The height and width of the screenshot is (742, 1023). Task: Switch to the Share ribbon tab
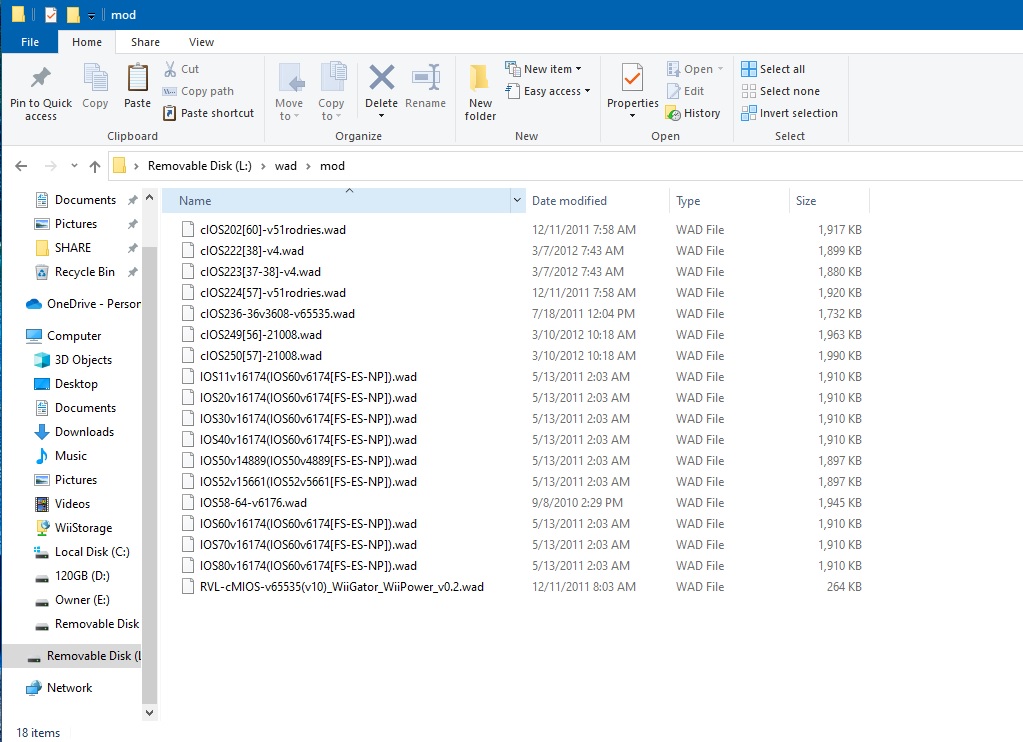coord(145,42)
